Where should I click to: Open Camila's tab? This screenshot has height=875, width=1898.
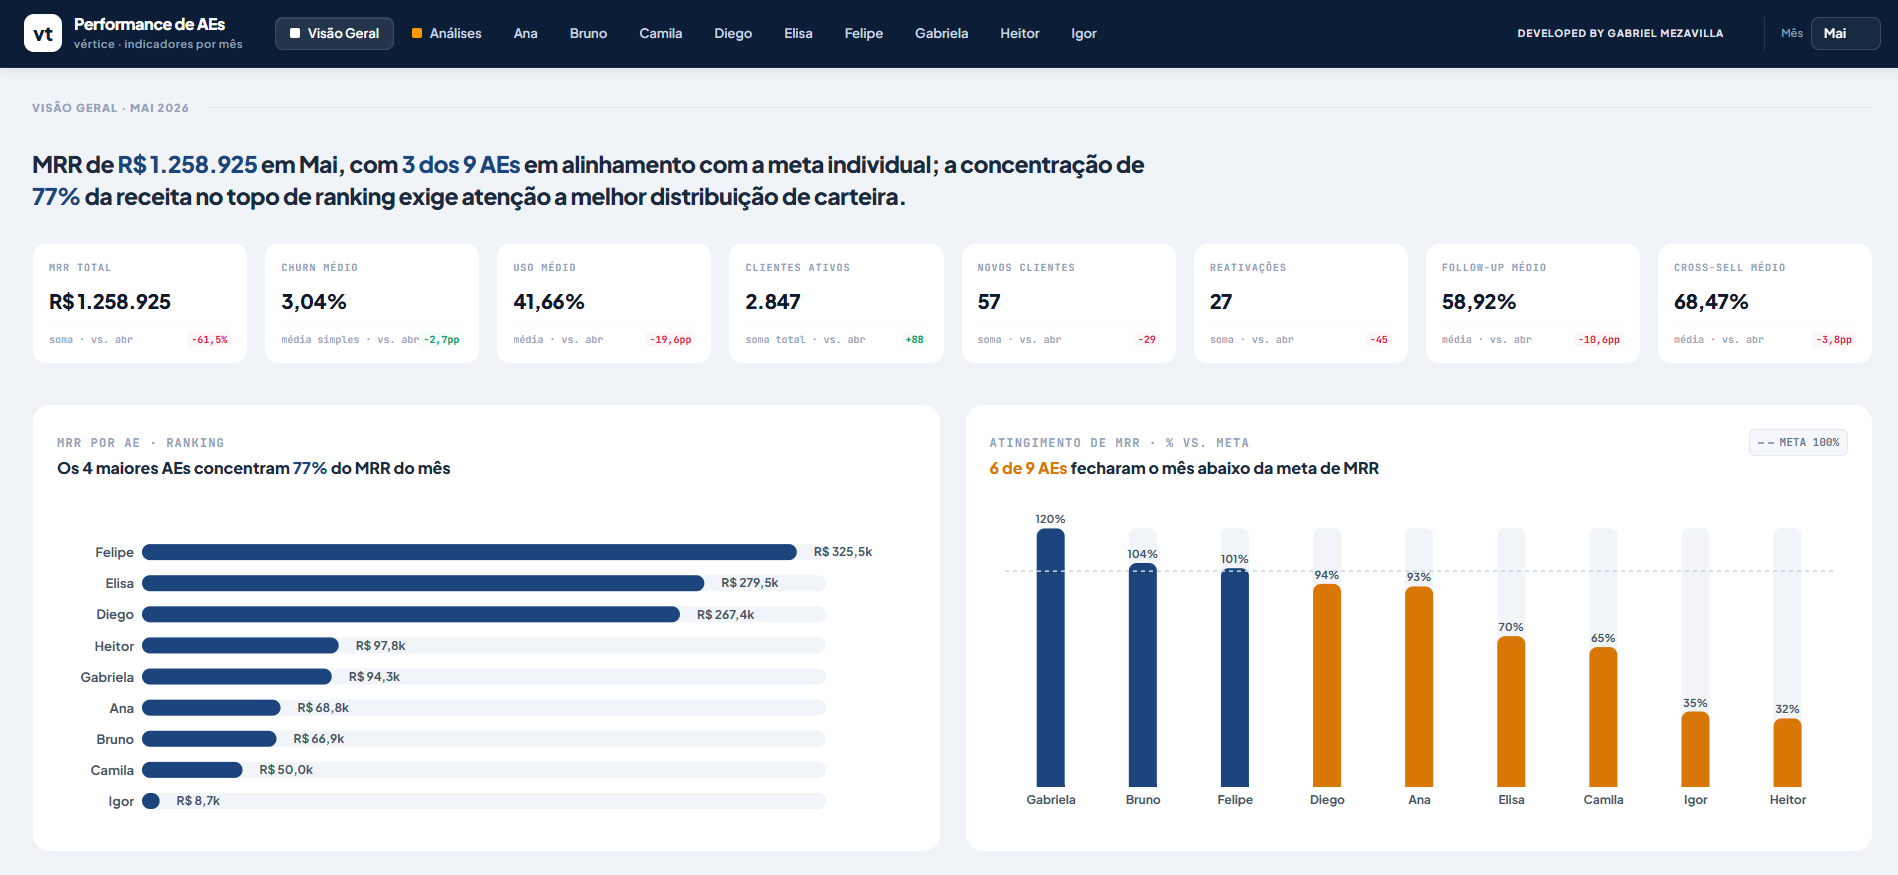pyautogui.click(x=660, y=33)
